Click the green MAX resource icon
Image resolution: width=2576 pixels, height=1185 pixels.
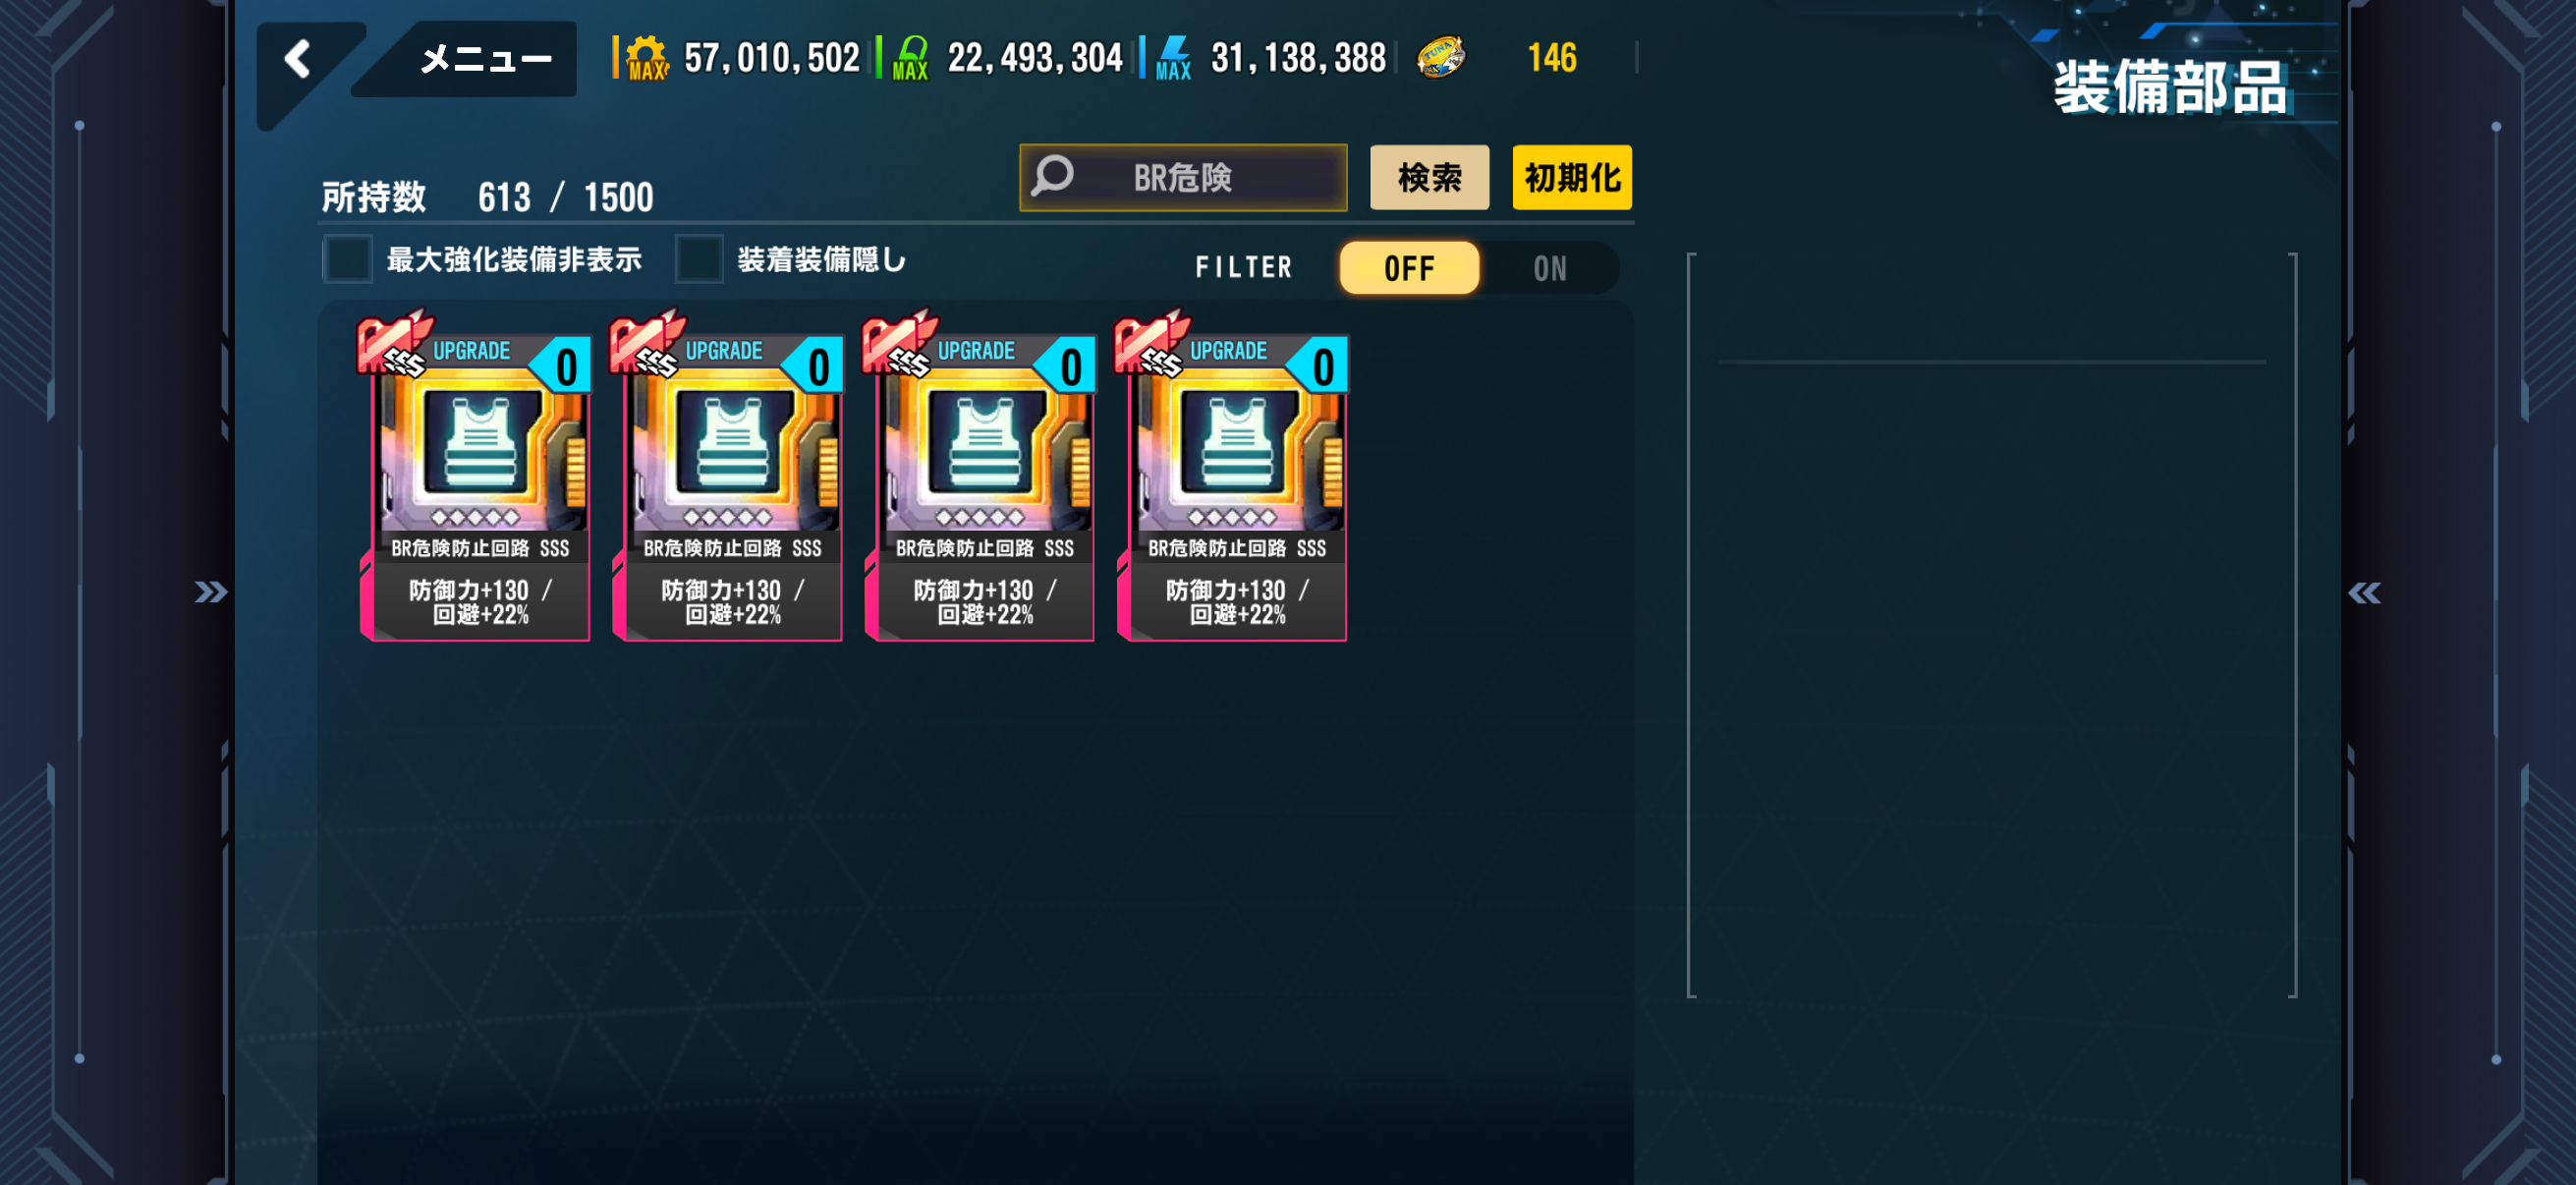click(911, 58)
